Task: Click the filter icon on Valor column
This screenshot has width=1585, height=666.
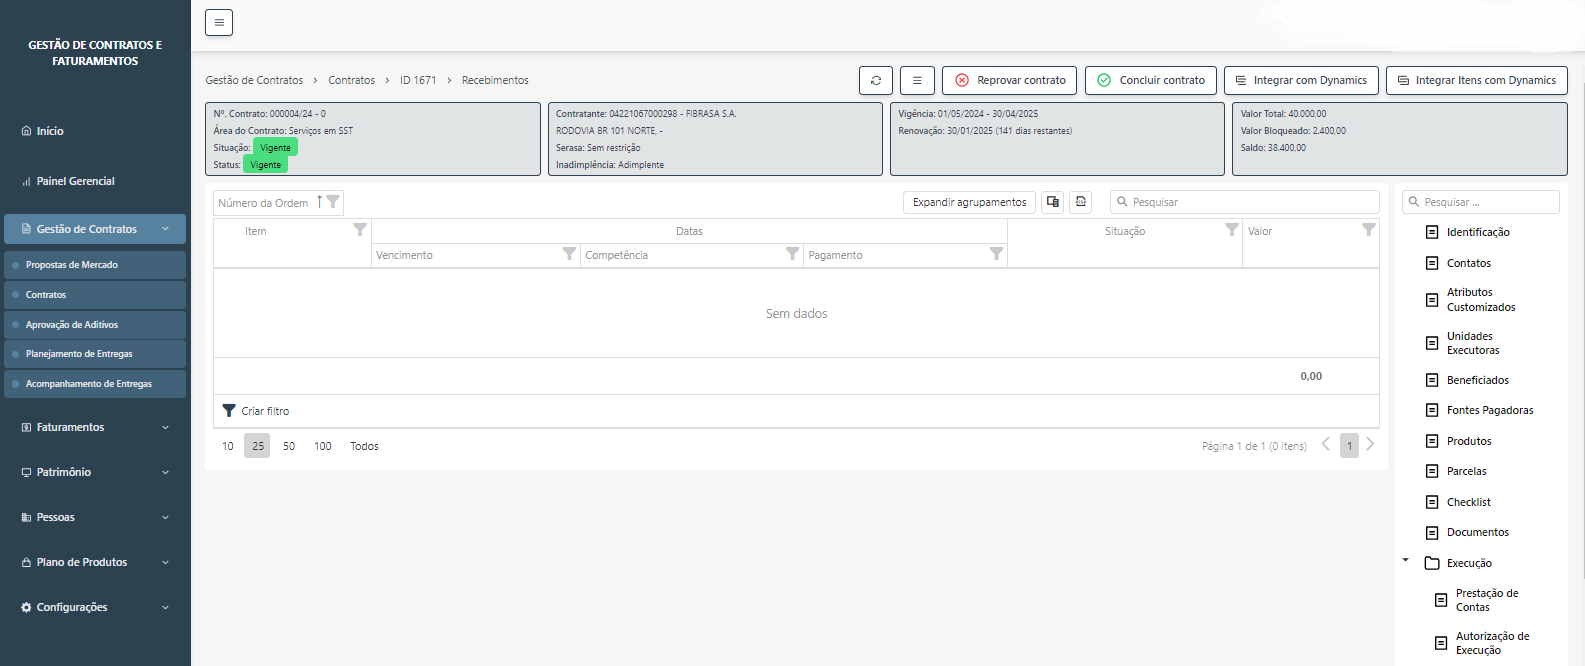Action: 1368,230
